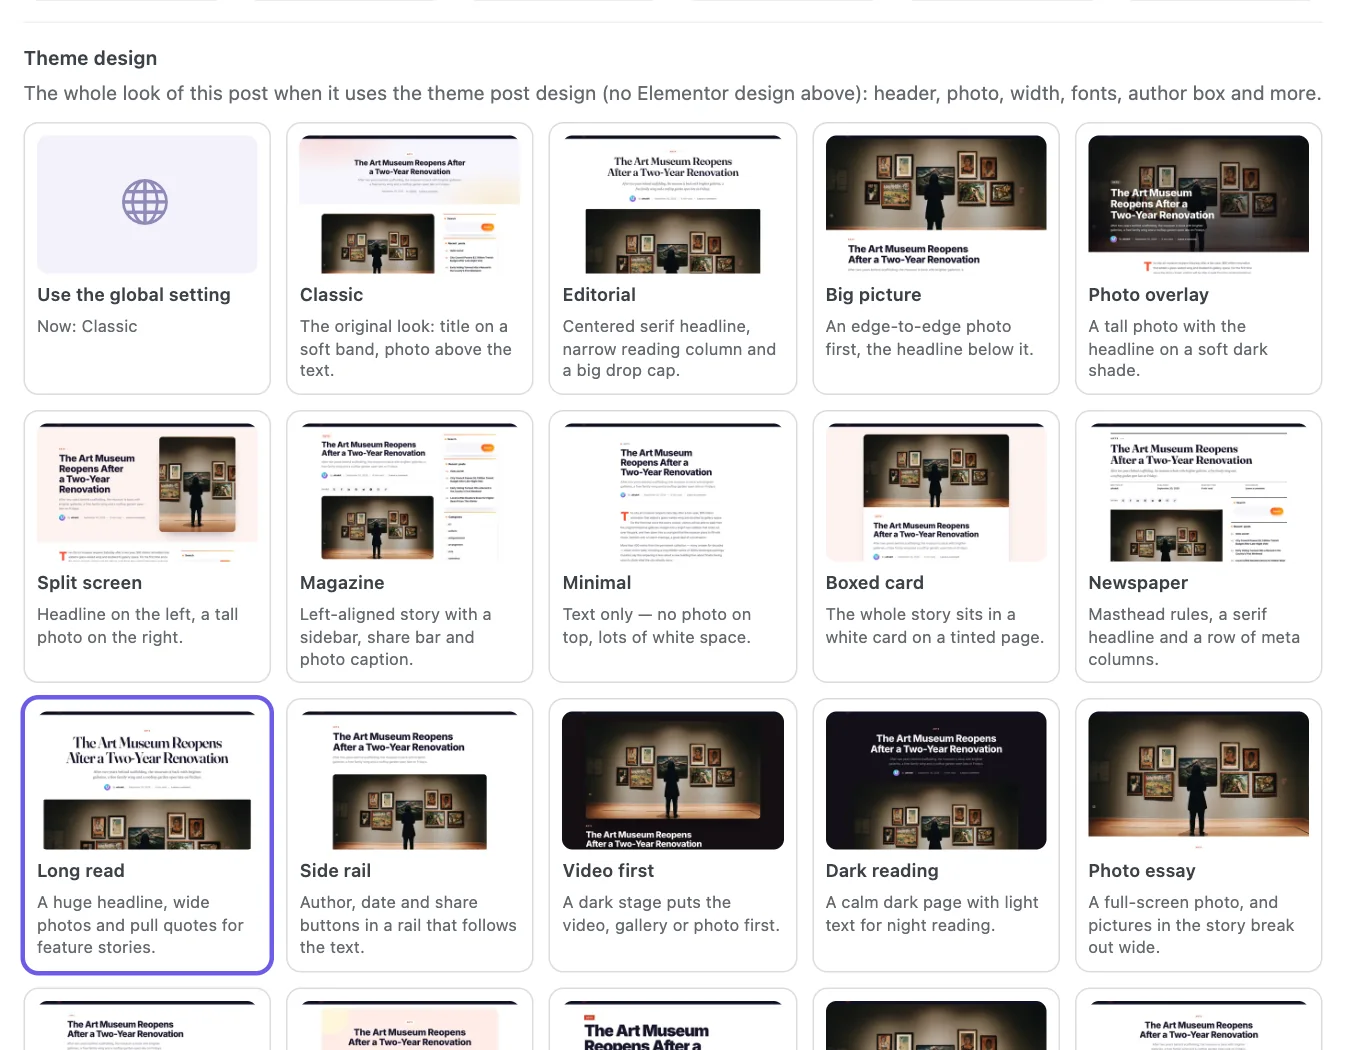Choose the Photo essay preview thumbnail
Screen dimensions: 1347x1050
coord(1198,780)
